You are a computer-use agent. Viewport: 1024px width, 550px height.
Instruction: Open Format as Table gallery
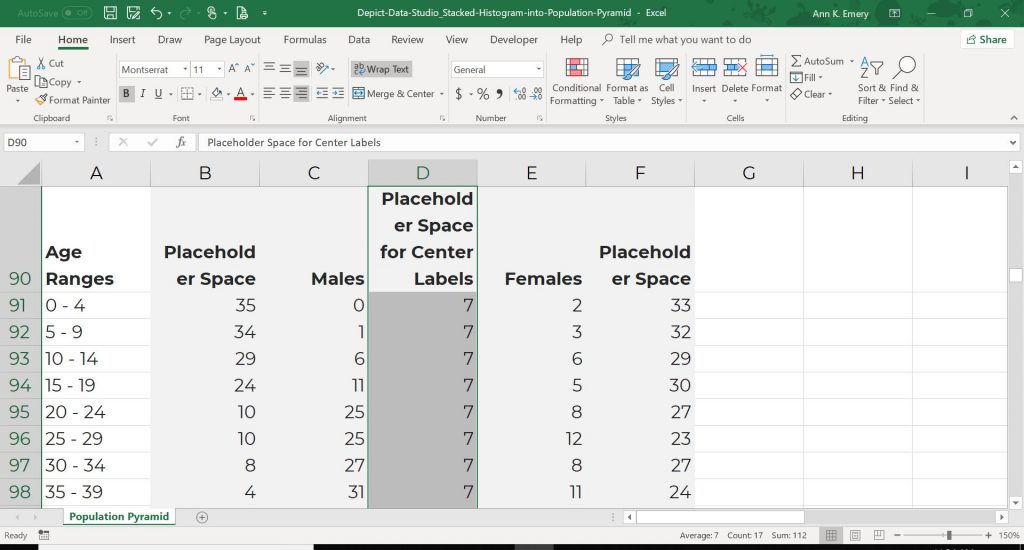[x=627, y=82]
